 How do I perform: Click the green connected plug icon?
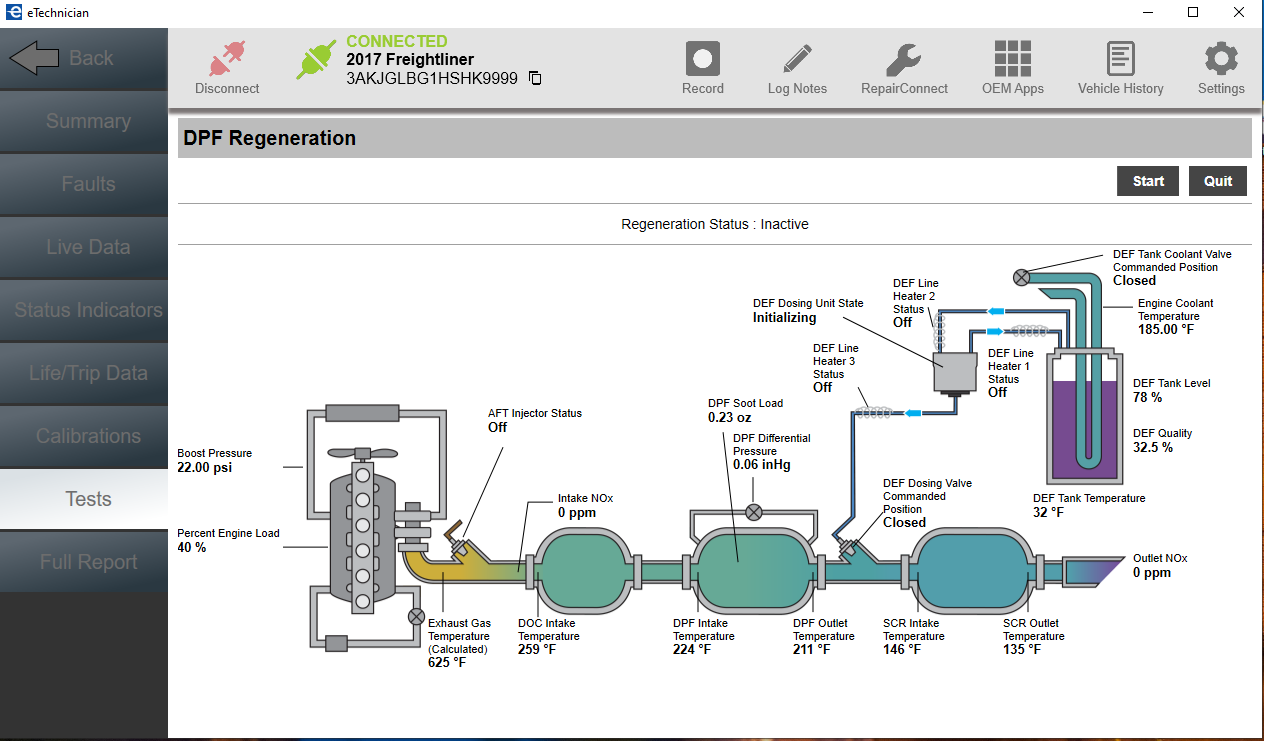coord(318,59)
